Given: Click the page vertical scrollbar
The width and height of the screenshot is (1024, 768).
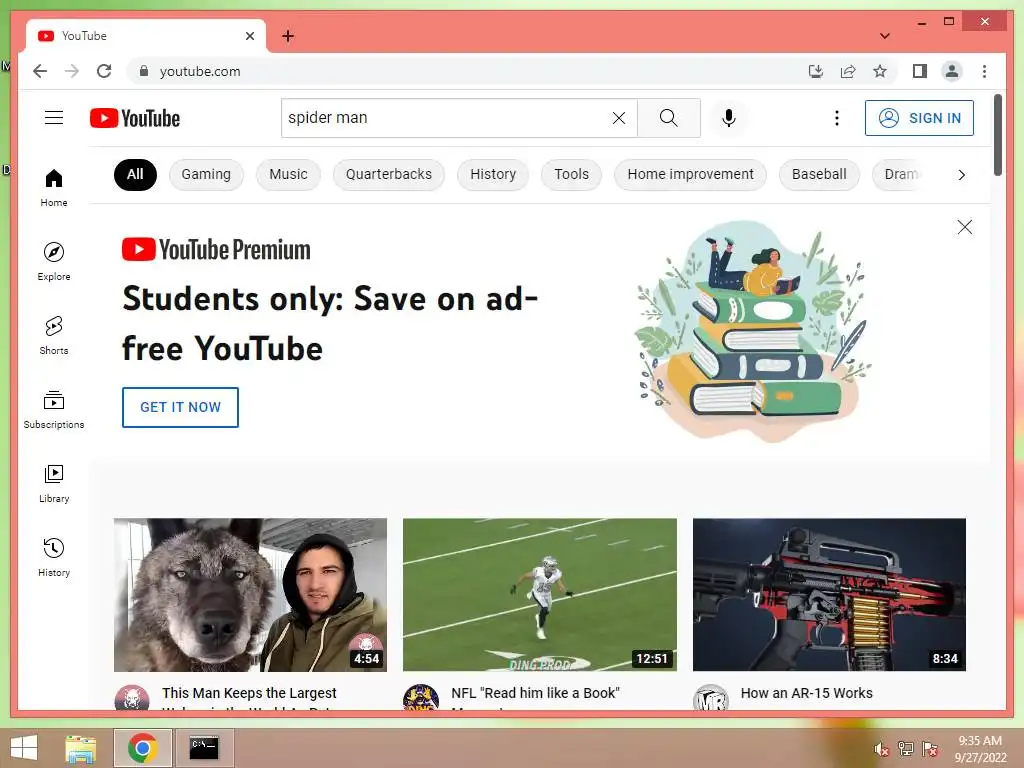Looking at the screenshot, I should click(997, 135).
